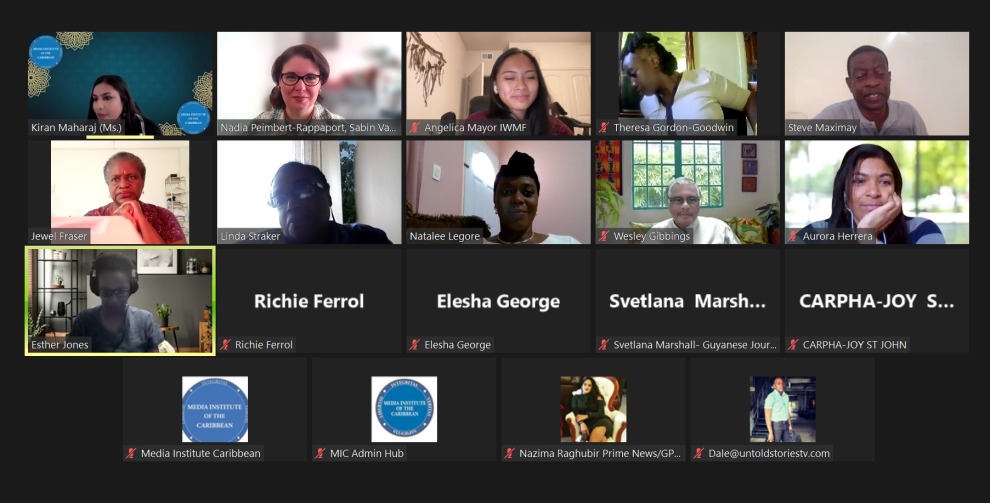Click muted mic icon next to Dale@untoldstoriestv.com

click(x=699, y=453)
